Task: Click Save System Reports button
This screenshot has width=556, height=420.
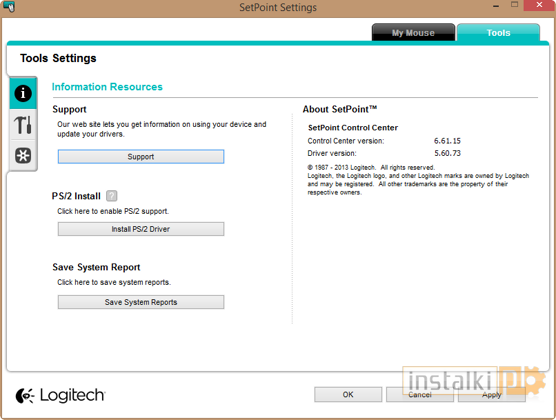Action: (x=141, y=302)
